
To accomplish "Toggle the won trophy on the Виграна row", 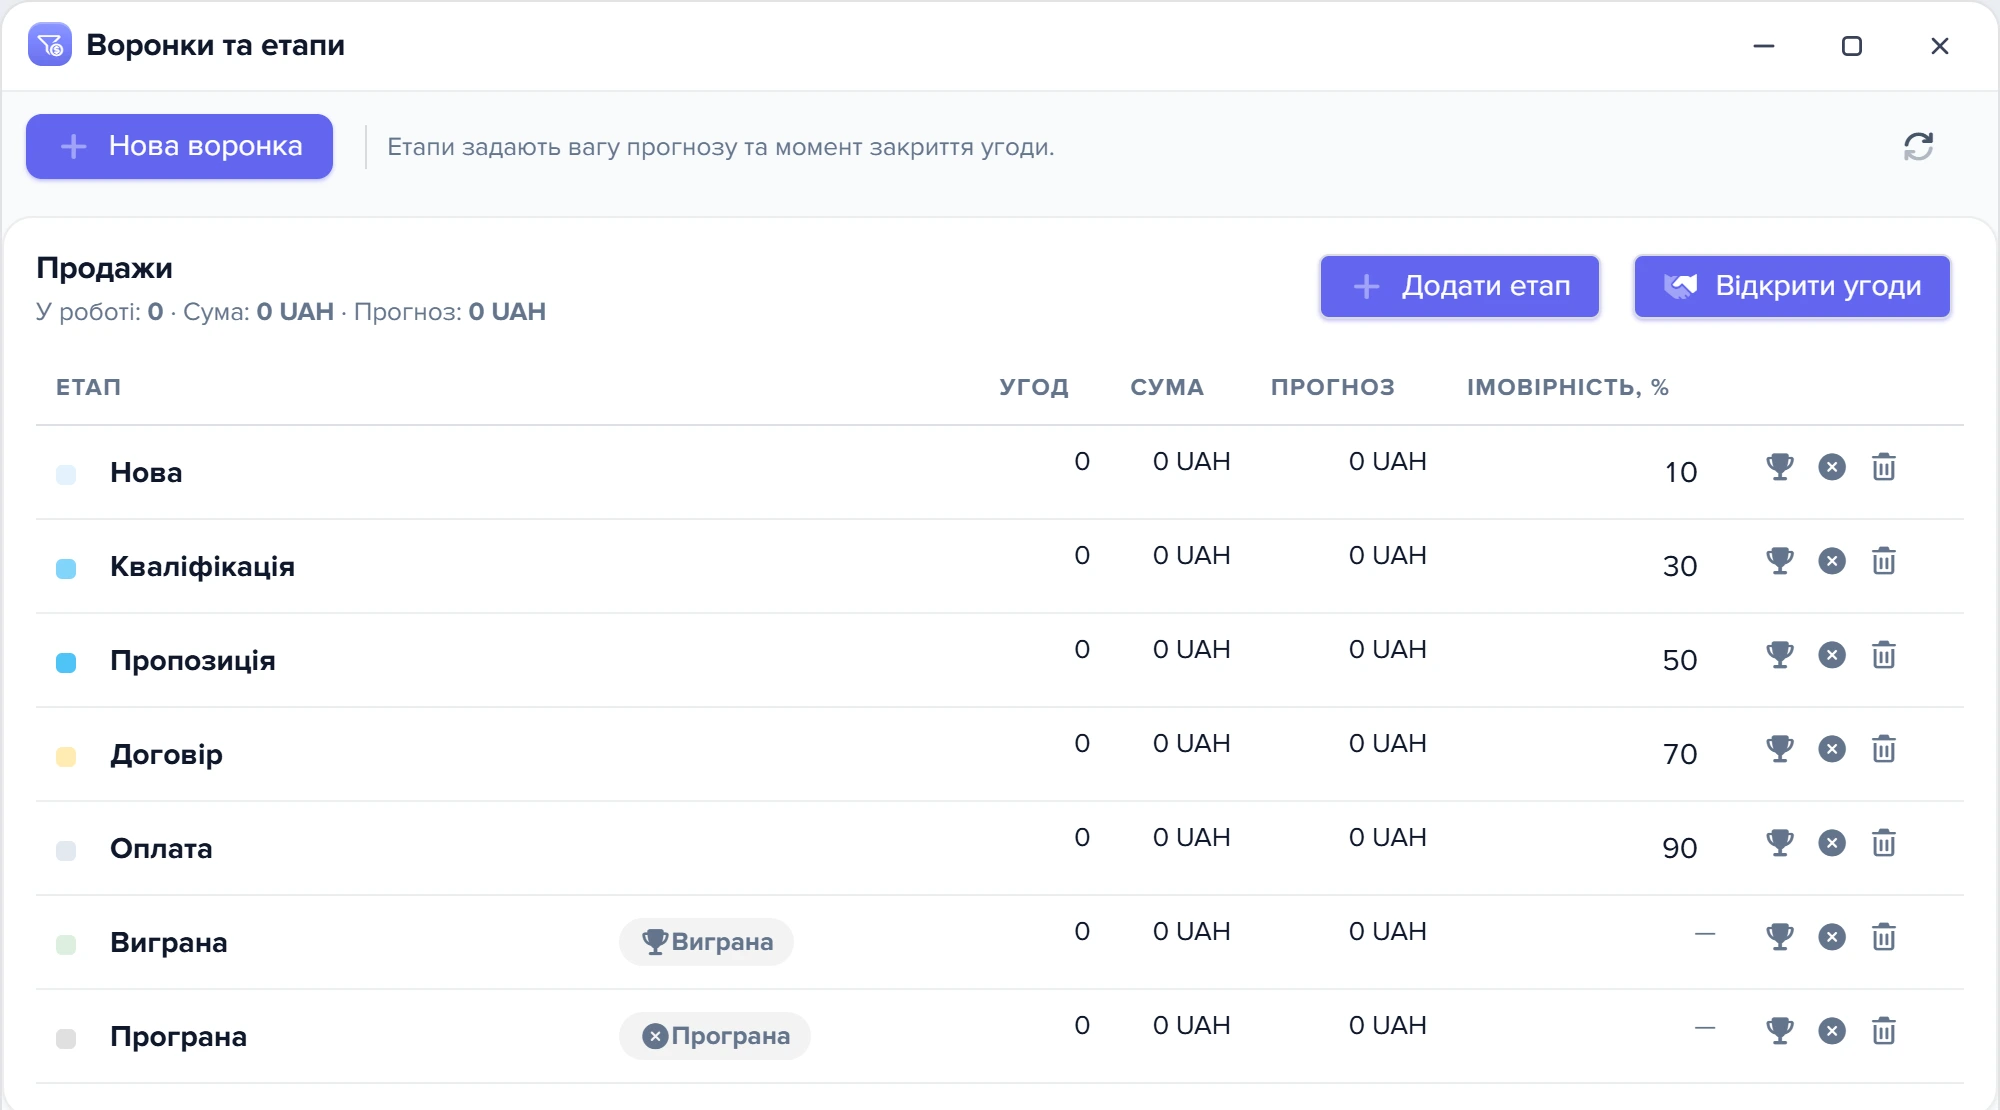I will click(1780, 937).
